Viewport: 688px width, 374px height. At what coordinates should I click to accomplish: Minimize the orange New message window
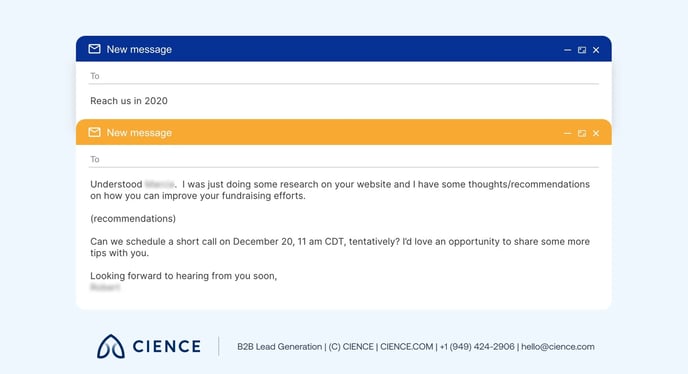click(567, 133)
